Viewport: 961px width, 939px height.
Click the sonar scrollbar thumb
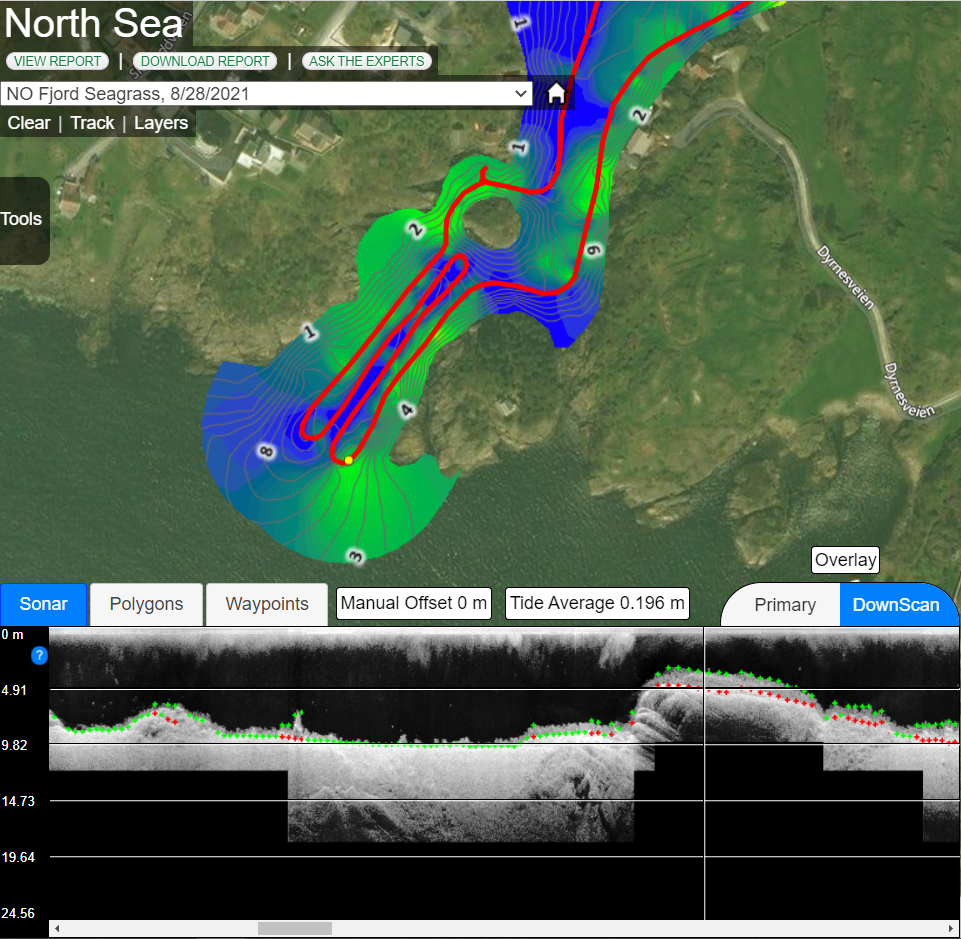295,929
